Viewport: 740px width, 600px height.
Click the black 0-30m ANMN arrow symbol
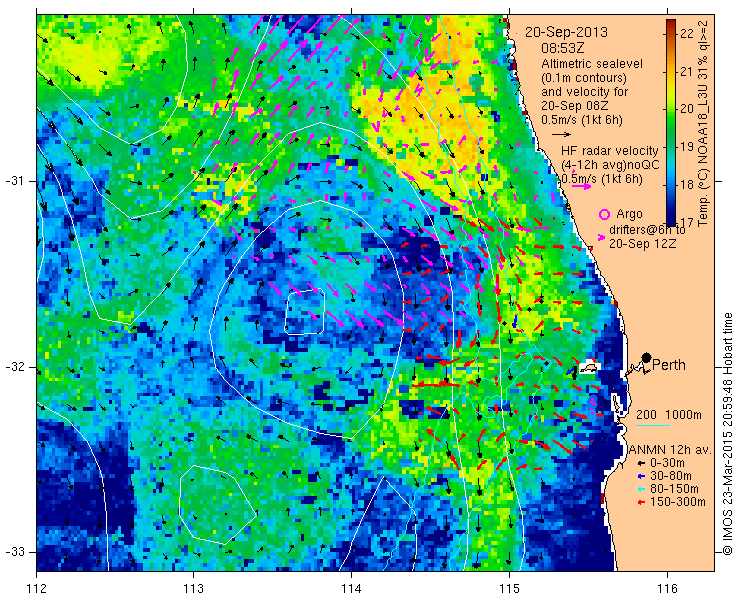[640, 464]
